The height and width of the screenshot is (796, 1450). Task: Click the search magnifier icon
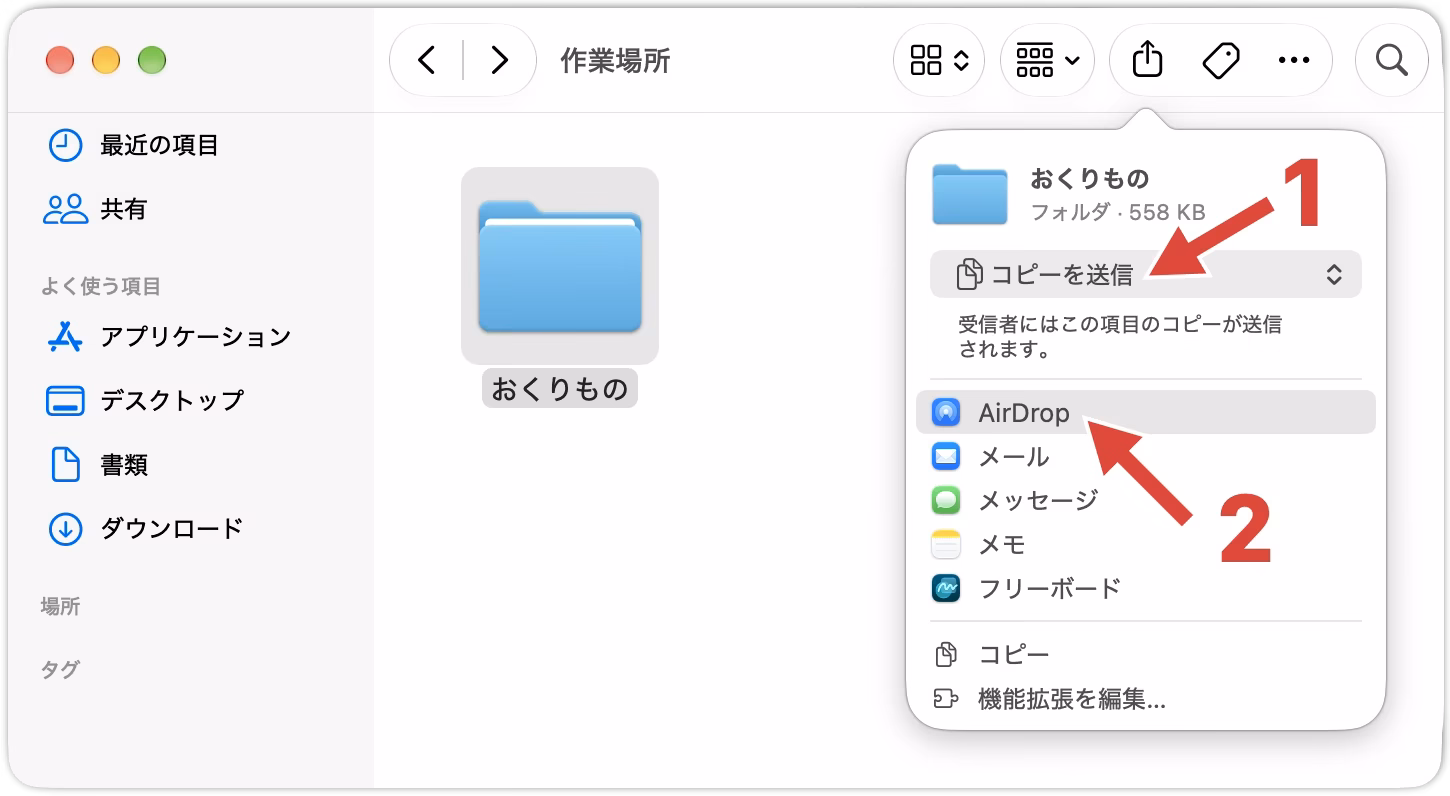click(1391, 61)
